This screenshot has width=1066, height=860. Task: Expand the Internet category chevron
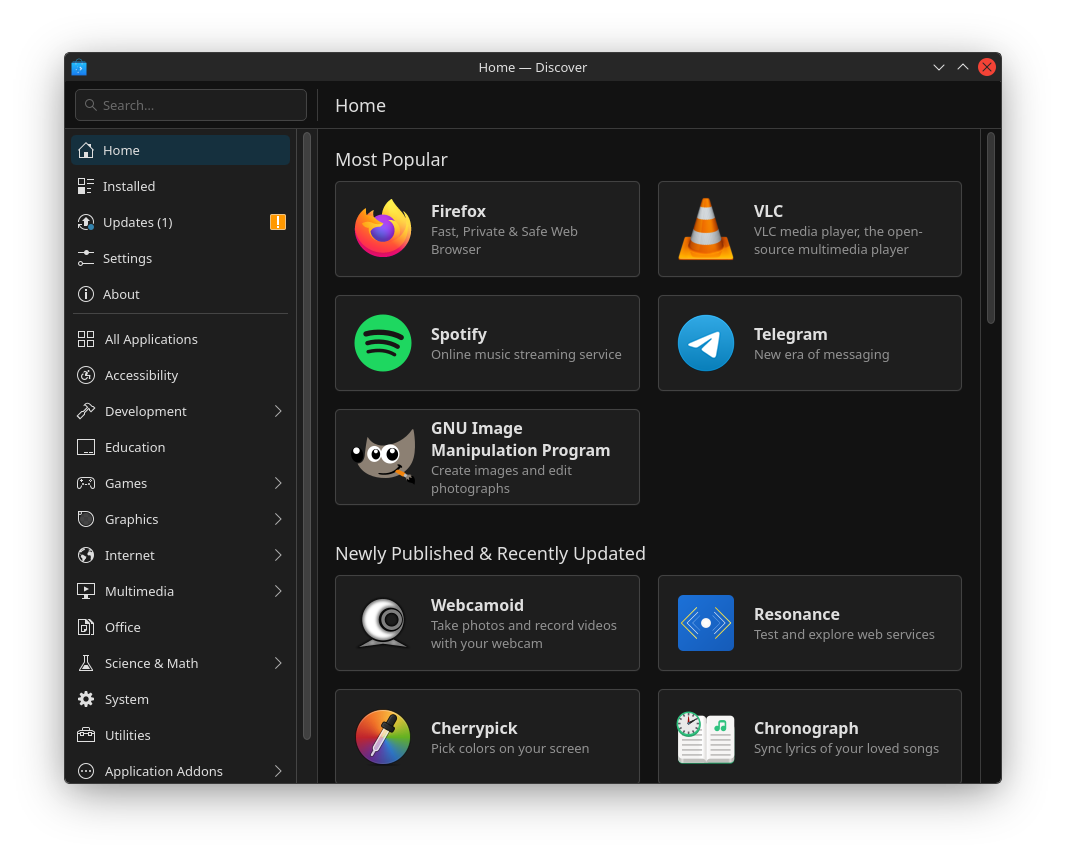(x=278, y=555)
